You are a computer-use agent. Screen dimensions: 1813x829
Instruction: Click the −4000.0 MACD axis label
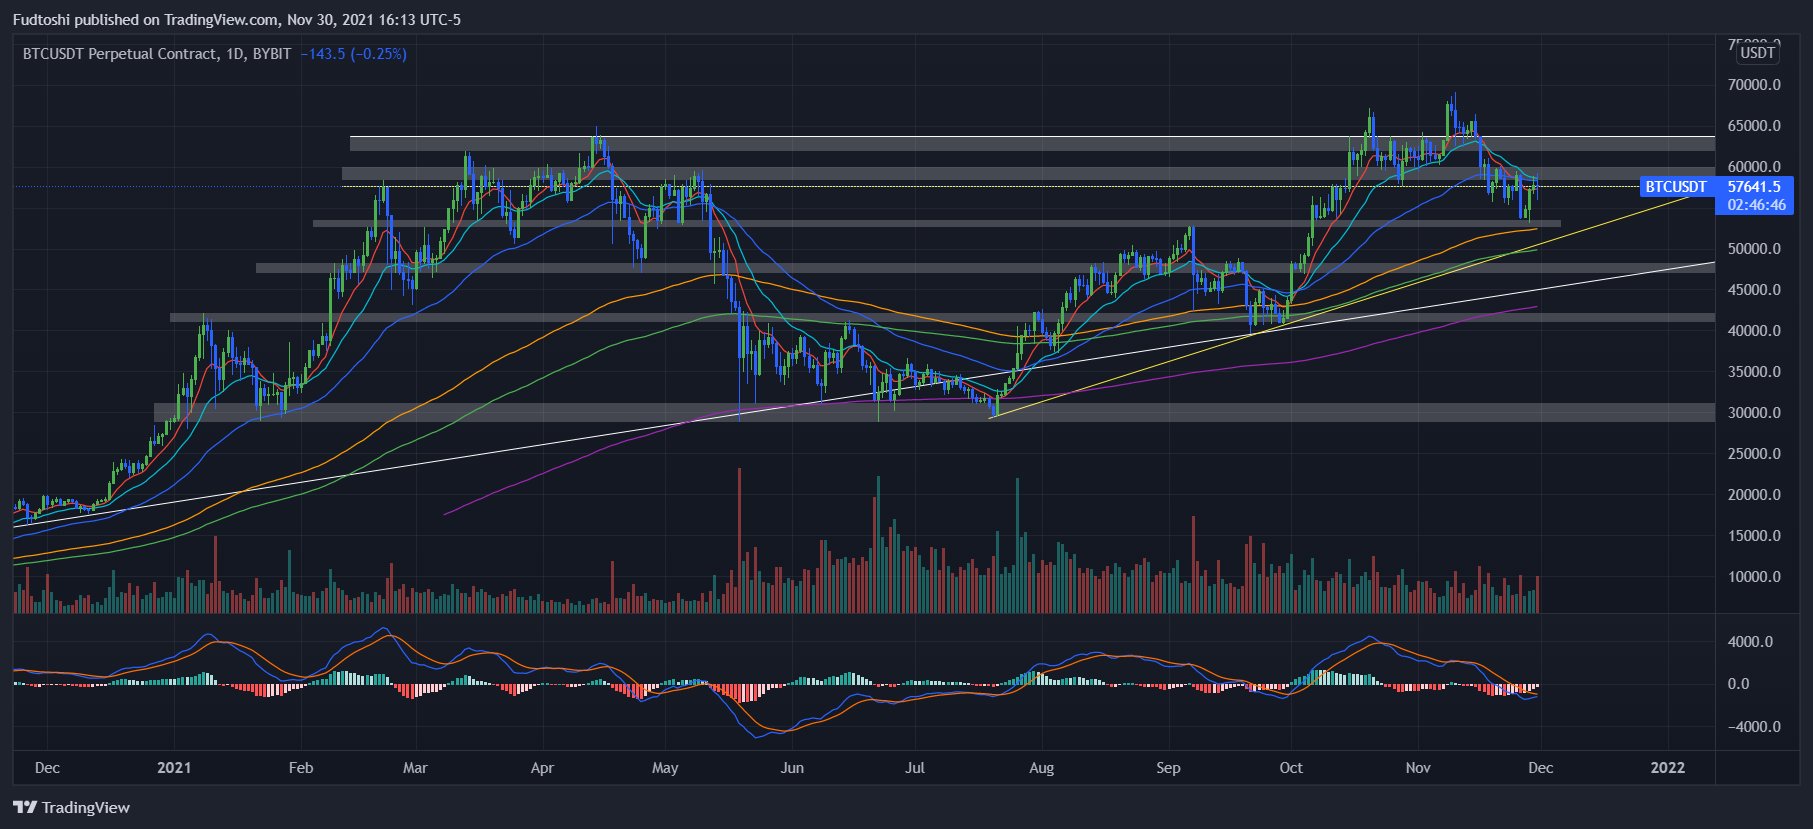(x=1754, y=727)
